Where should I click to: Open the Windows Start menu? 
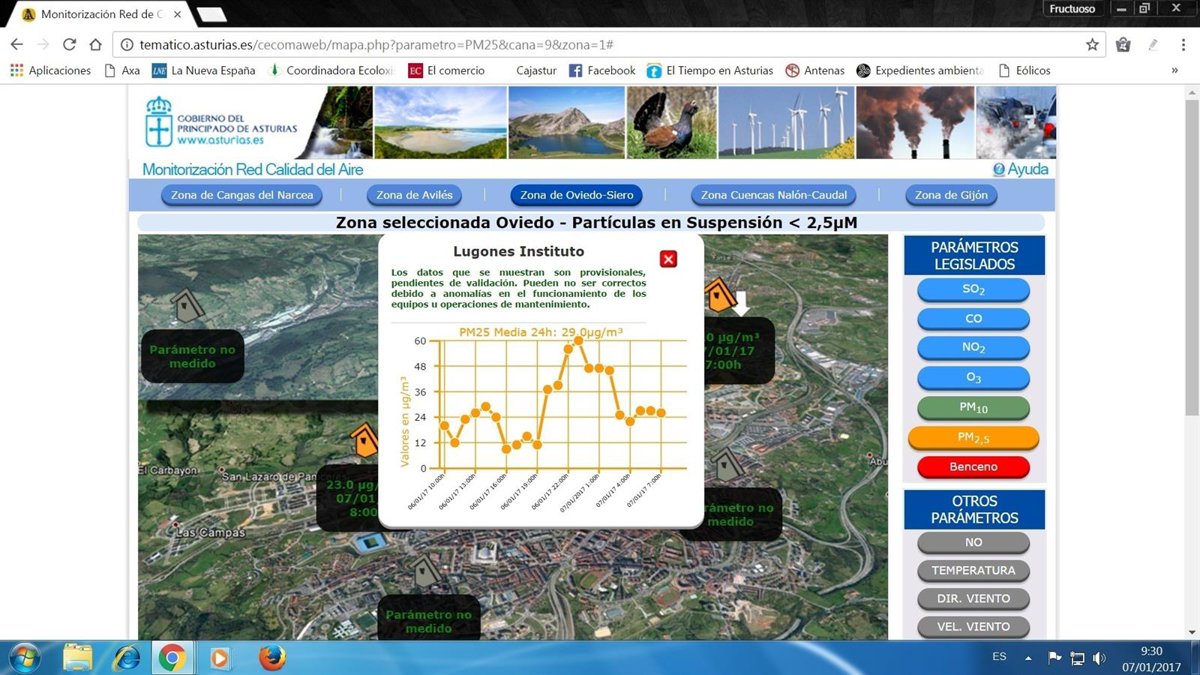click(24, 658)
